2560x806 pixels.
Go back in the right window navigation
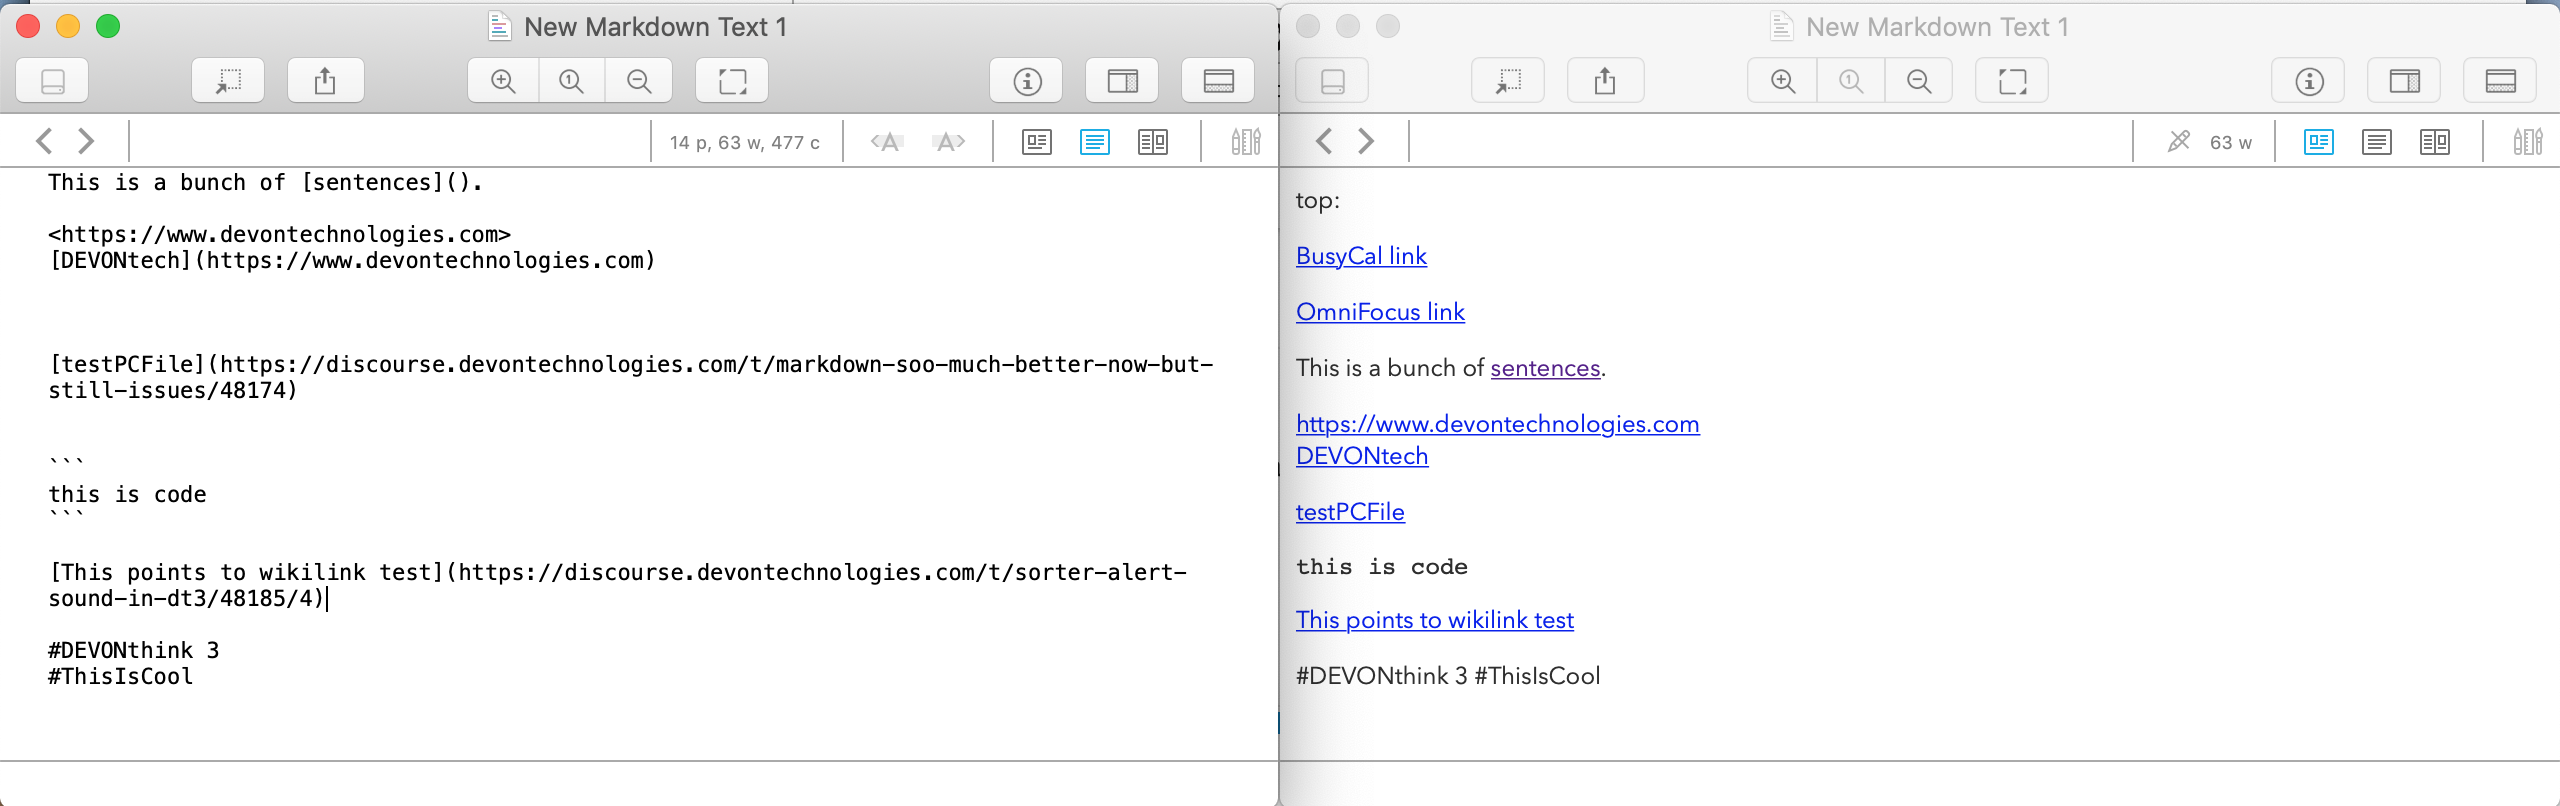1324,141
